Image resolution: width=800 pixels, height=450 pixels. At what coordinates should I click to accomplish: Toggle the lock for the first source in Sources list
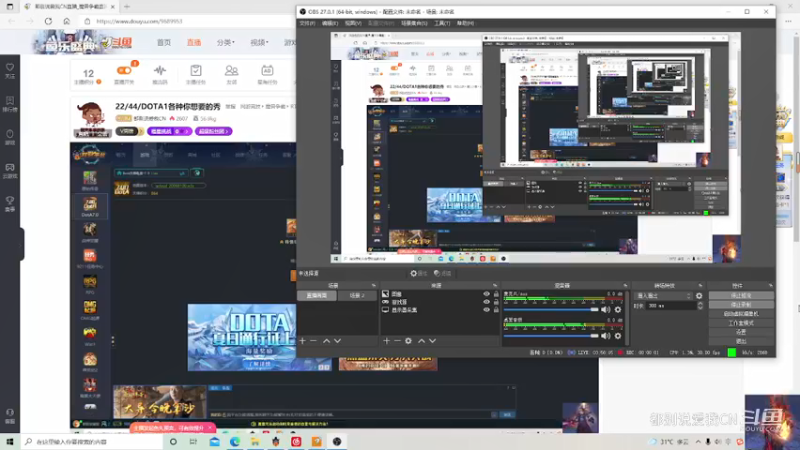point(496,294)
